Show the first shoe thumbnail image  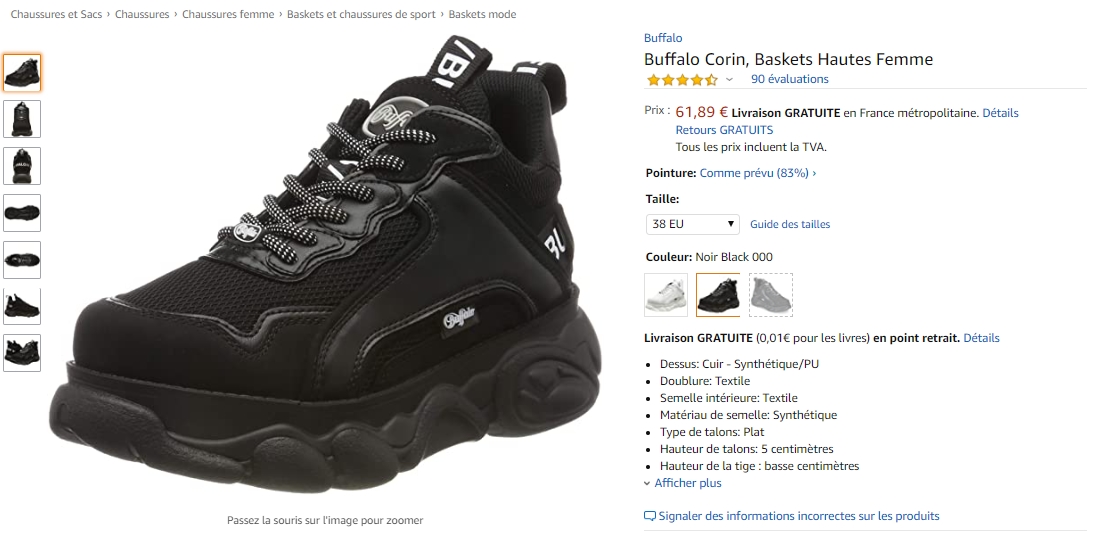point(22,73)
